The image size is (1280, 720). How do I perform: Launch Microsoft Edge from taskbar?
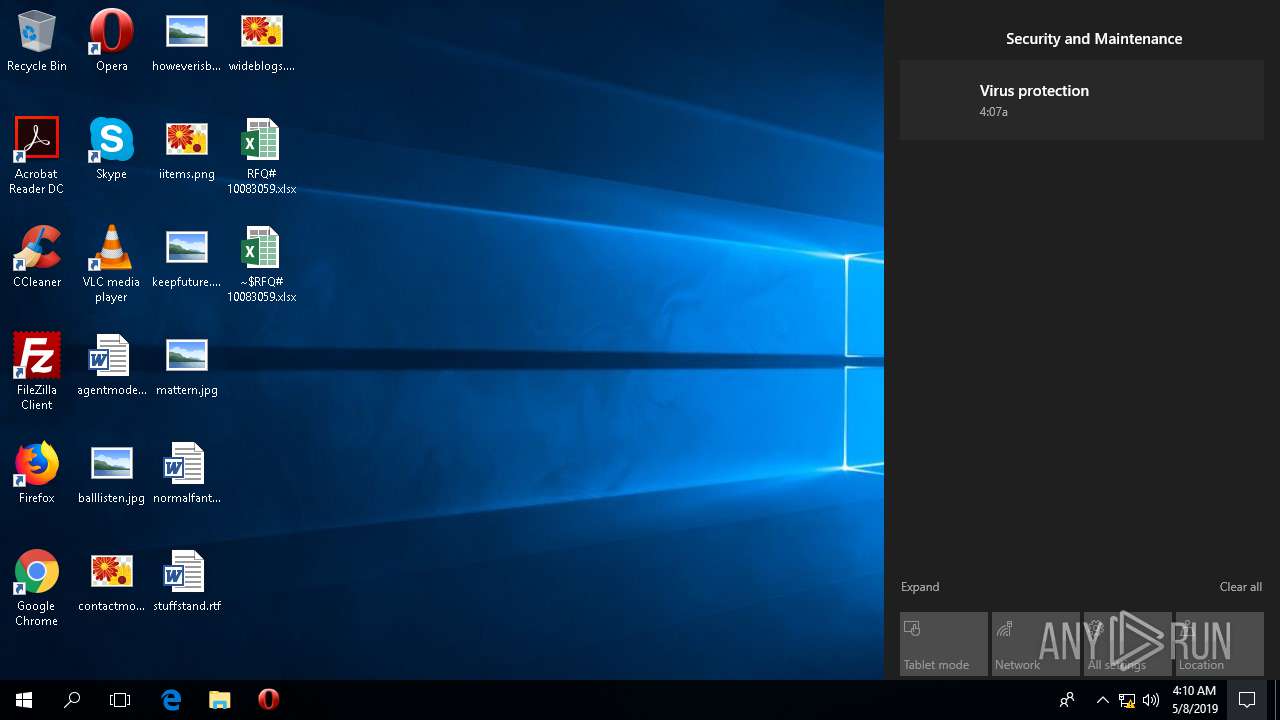tap(171, 700)
